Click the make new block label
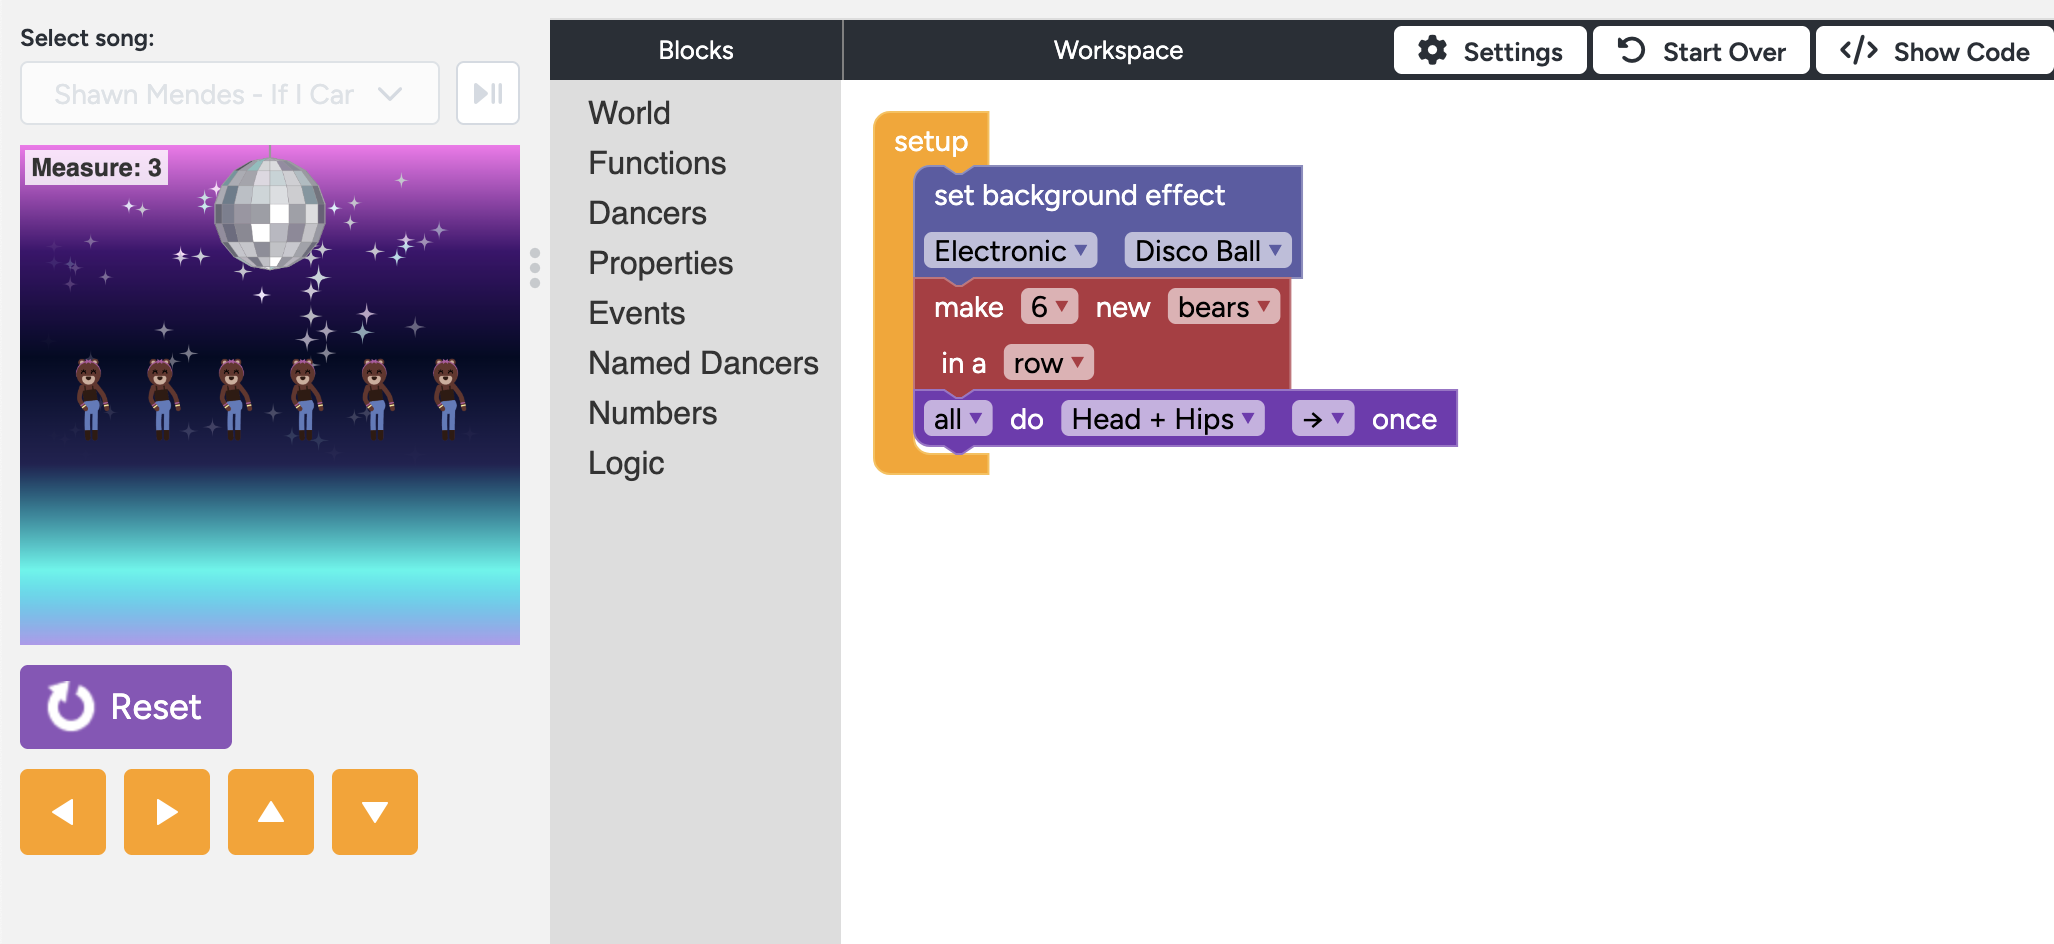Screen dimensions: 2054x944 pos(968,307)
